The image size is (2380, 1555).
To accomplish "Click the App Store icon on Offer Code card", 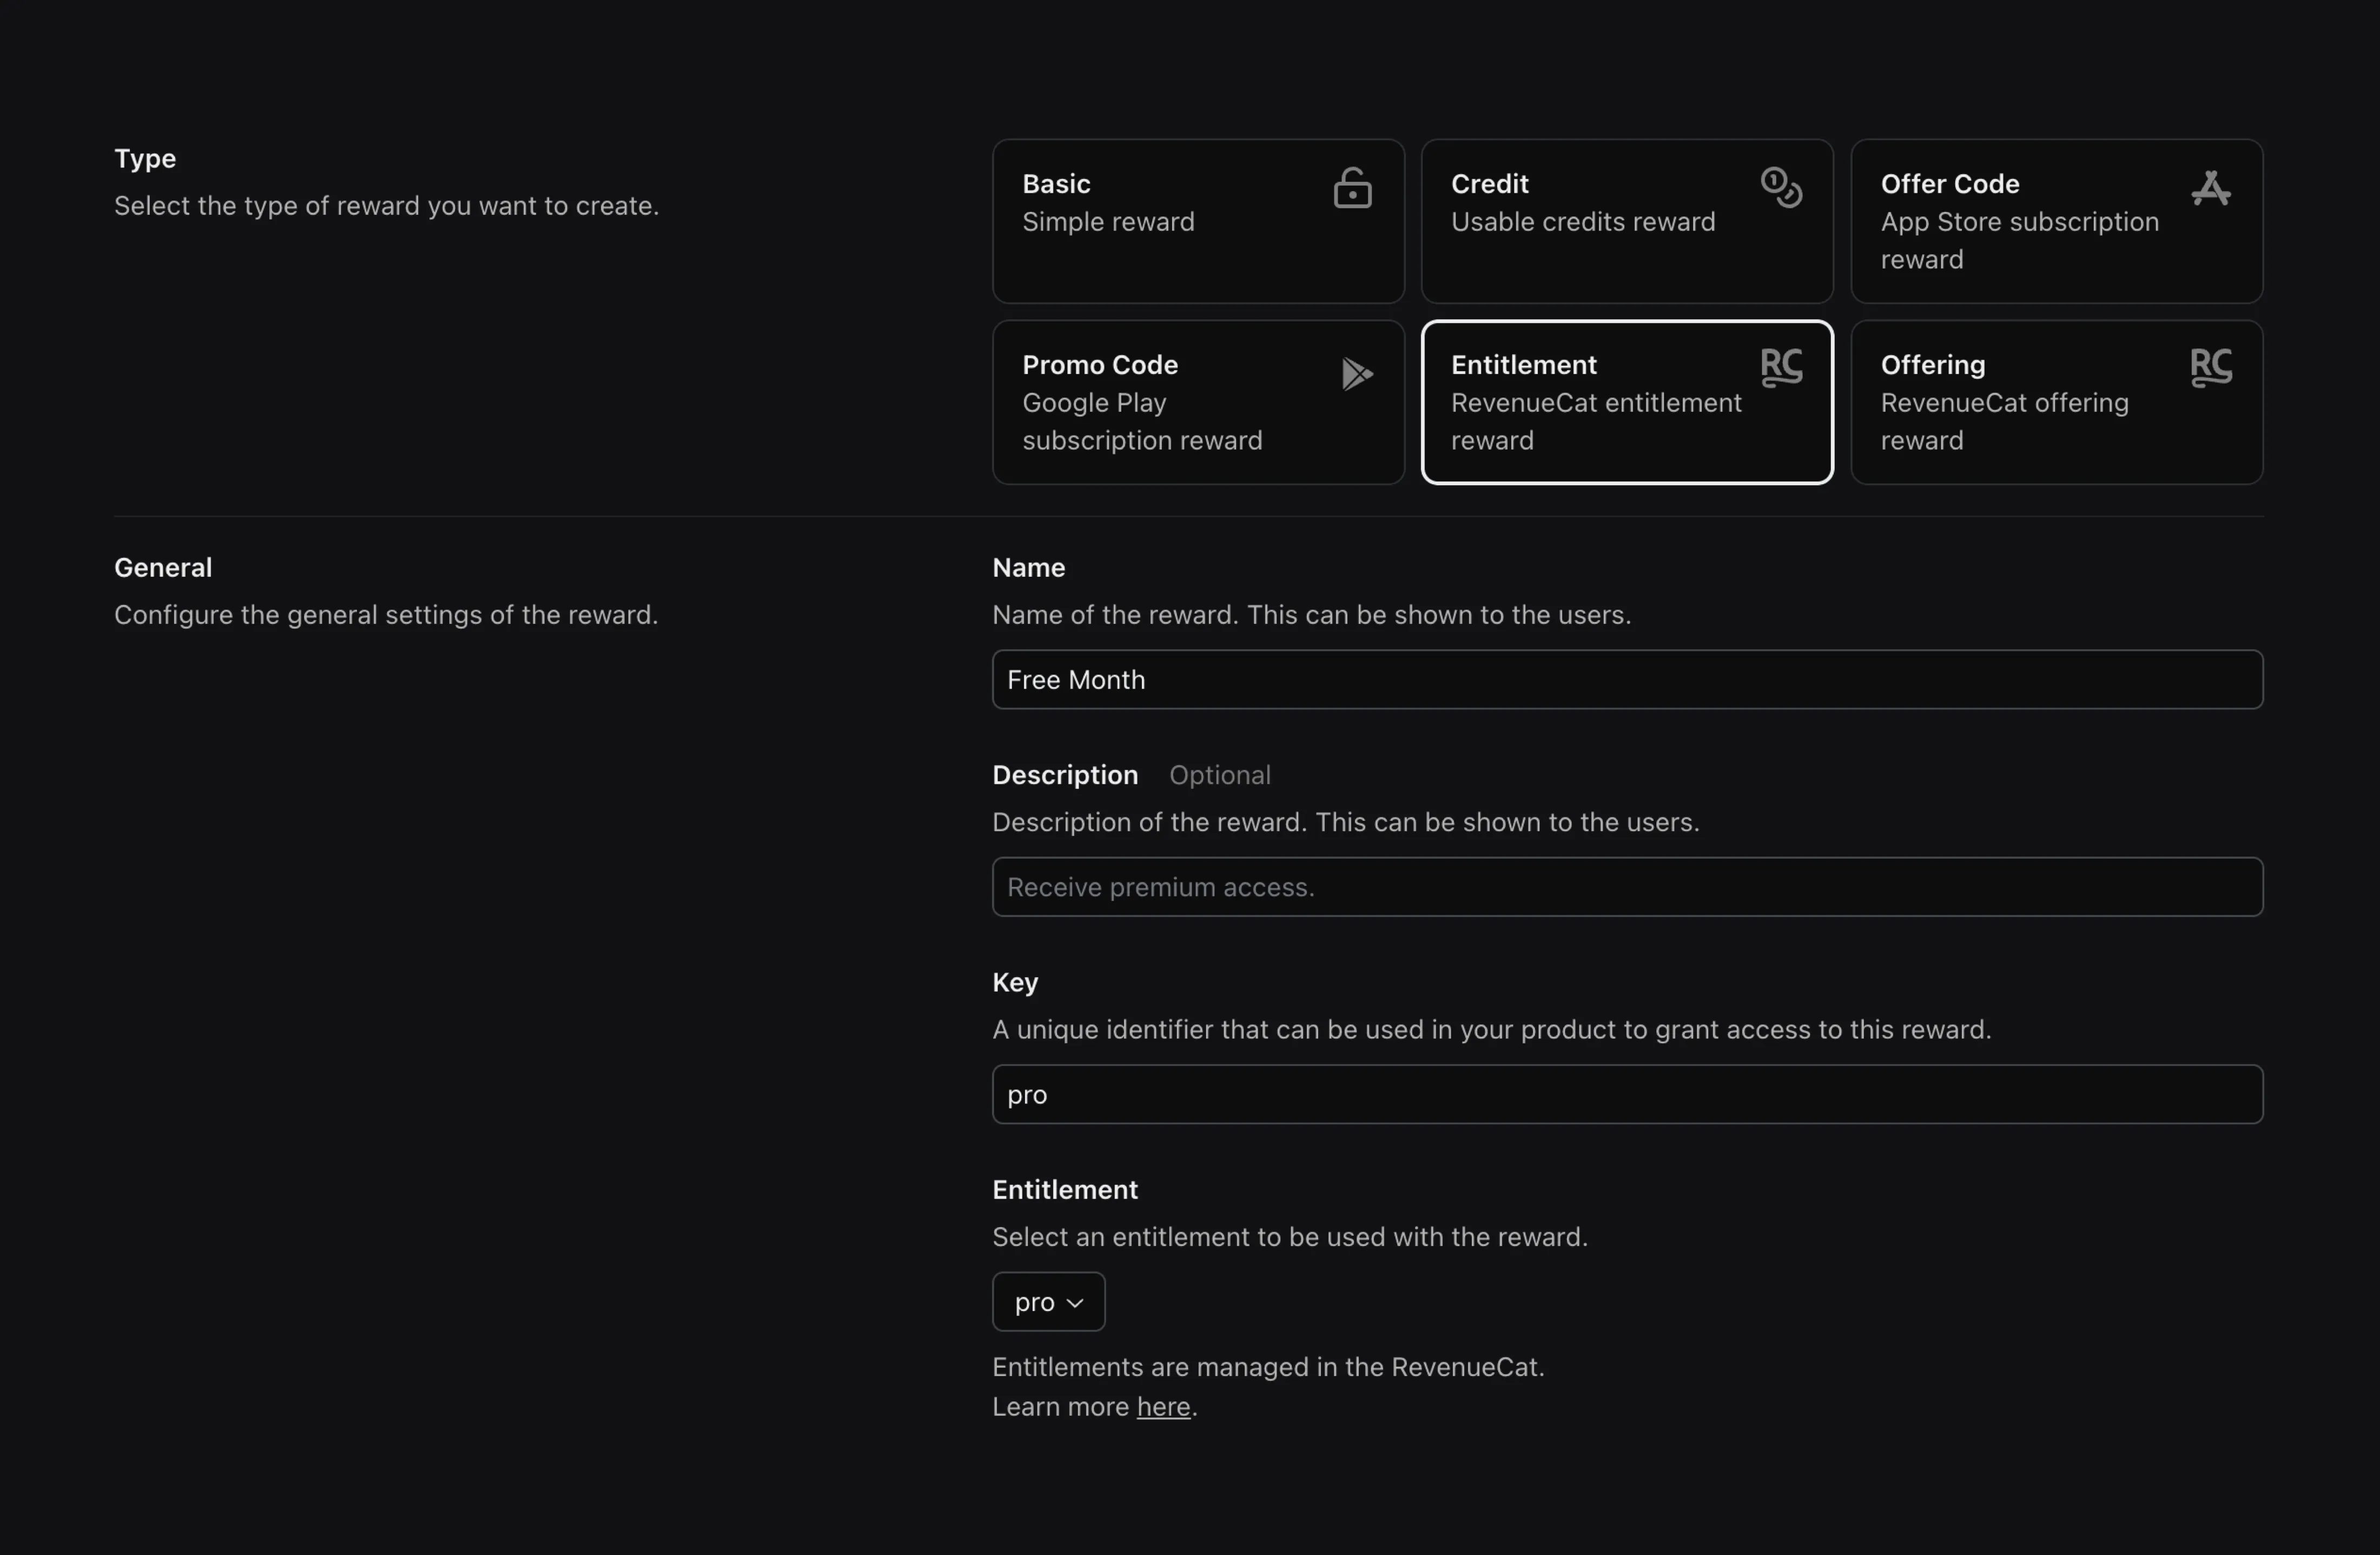I will 2212,188.
